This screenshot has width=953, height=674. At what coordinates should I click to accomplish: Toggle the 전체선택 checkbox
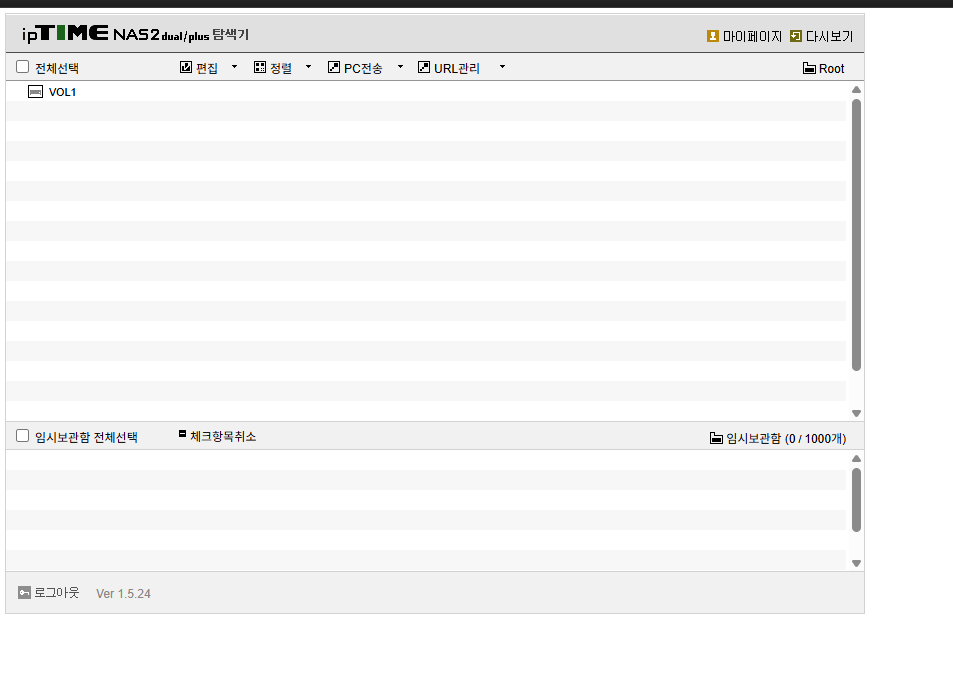click(x=22, y=67)
